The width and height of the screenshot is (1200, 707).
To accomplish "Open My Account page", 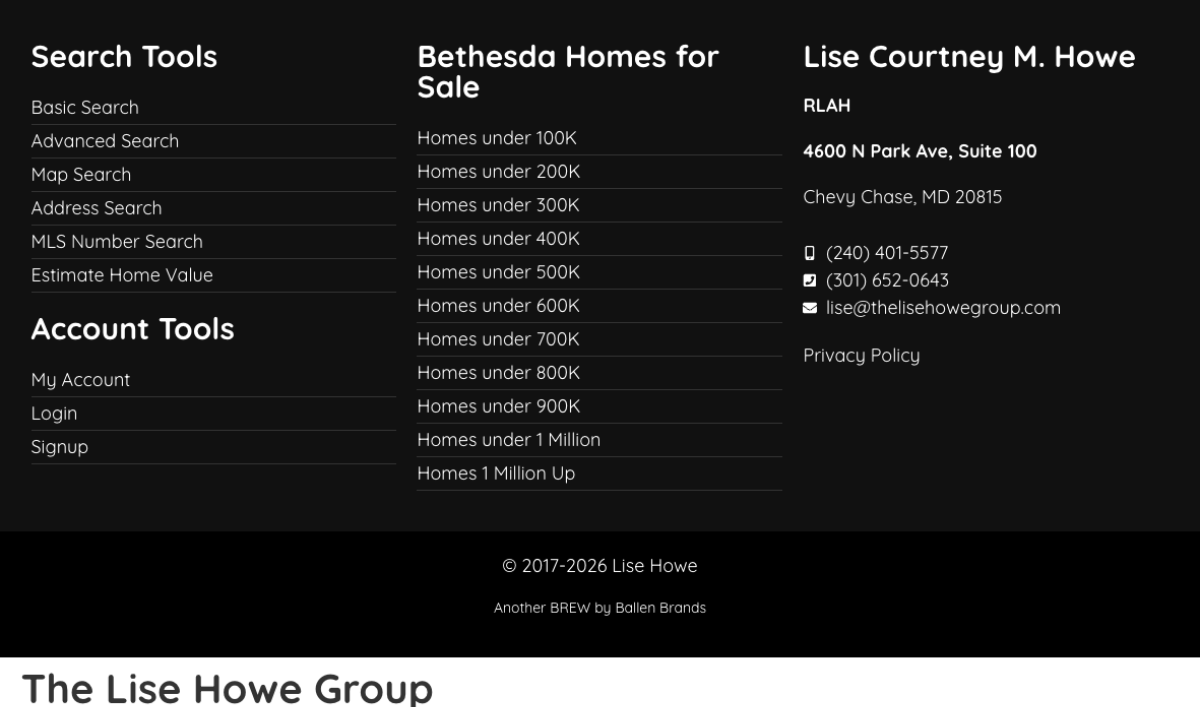I will [80, 380].
